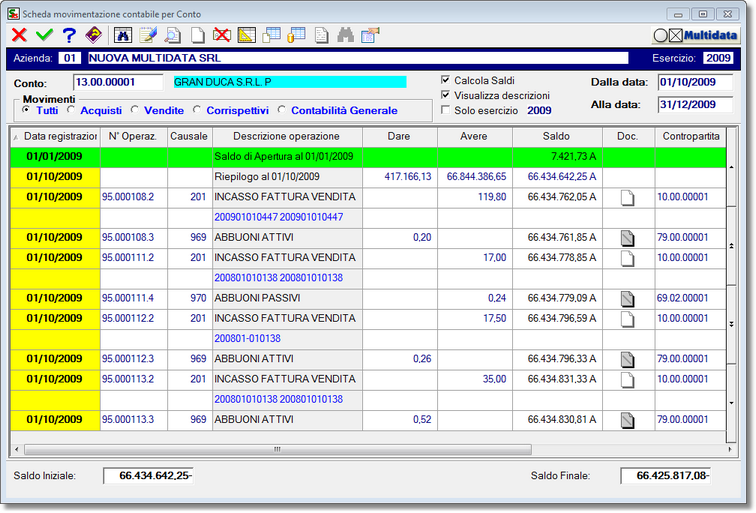
Task: Click the ABBUONI PASSIVI description cell
Action: (287, 298)
